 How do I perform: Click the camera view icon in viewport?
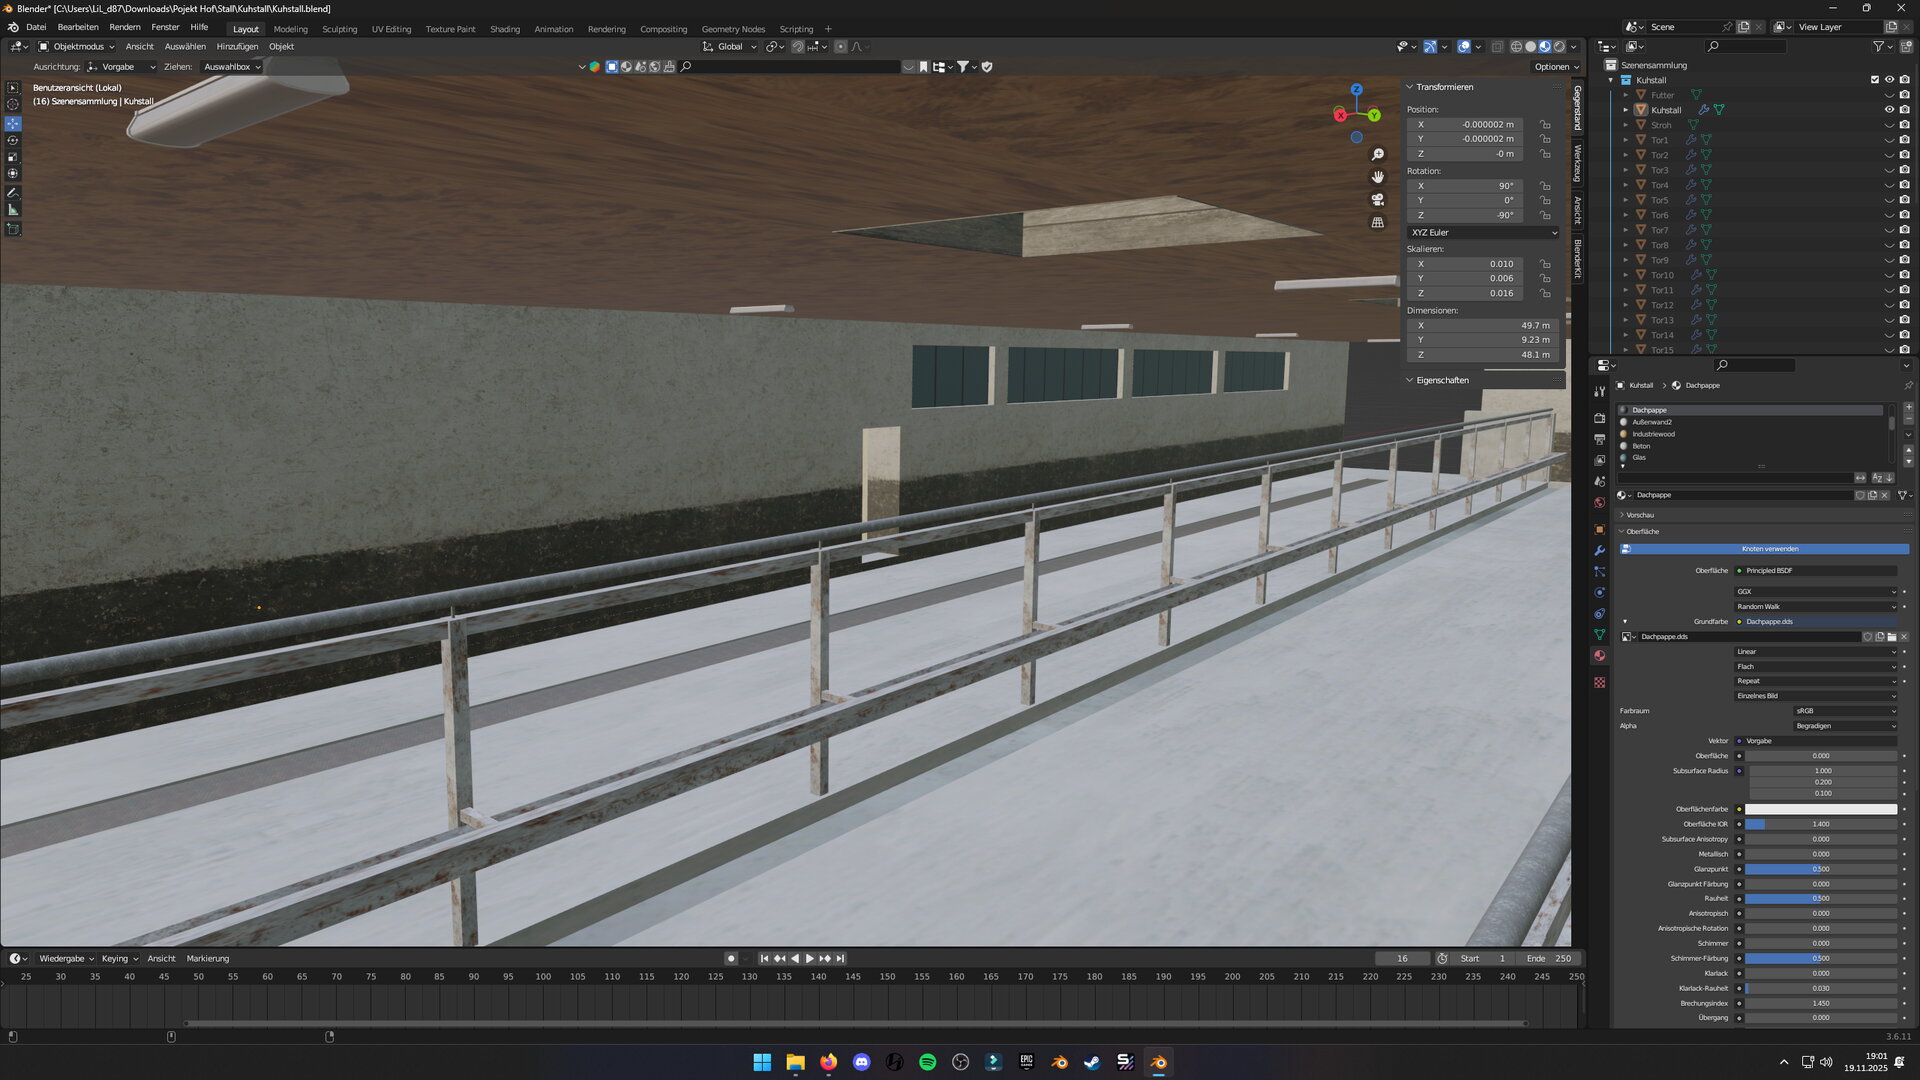(1377, 200)
